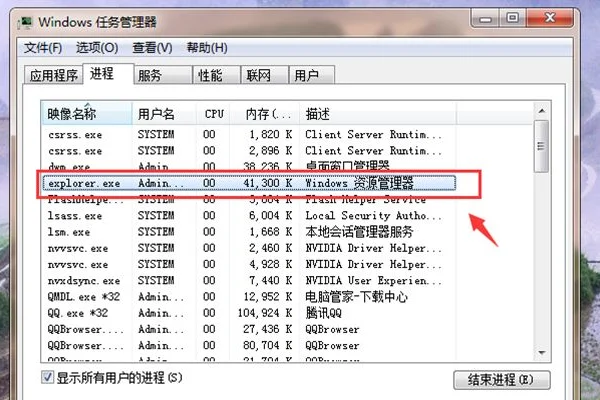Select the explorer.exe process row

[249, 183]
